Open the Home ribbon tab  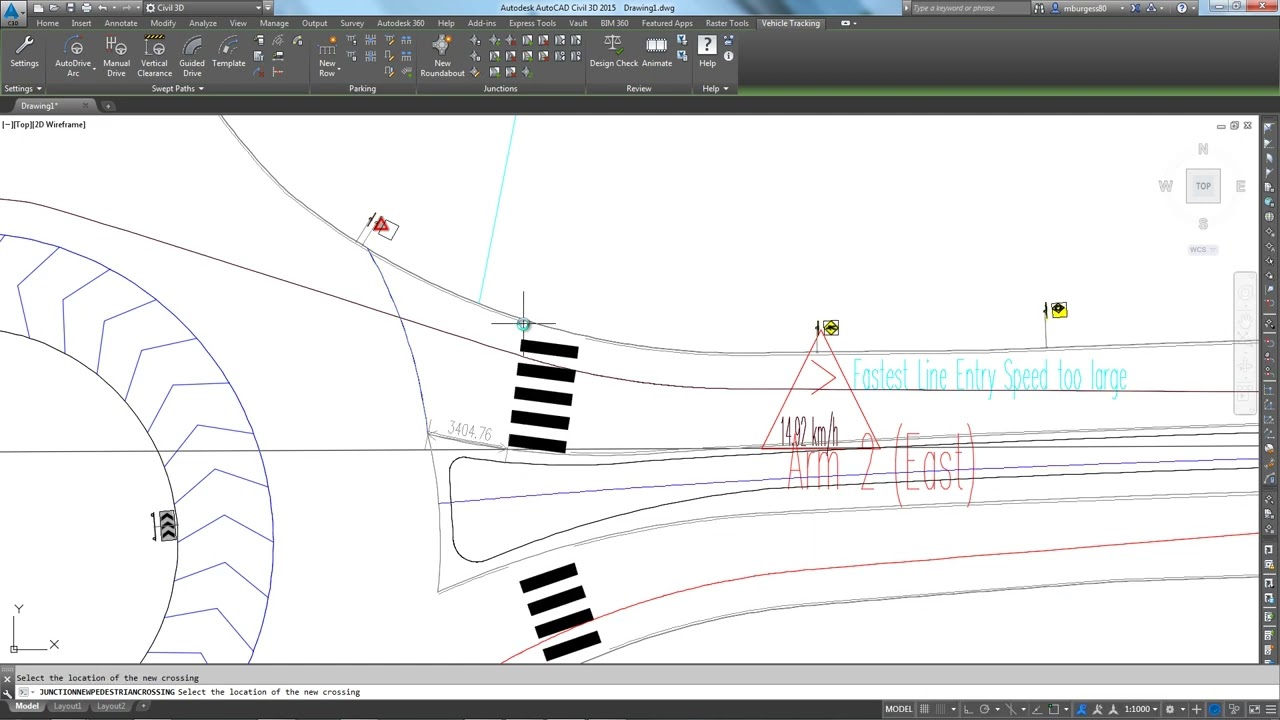47,23
